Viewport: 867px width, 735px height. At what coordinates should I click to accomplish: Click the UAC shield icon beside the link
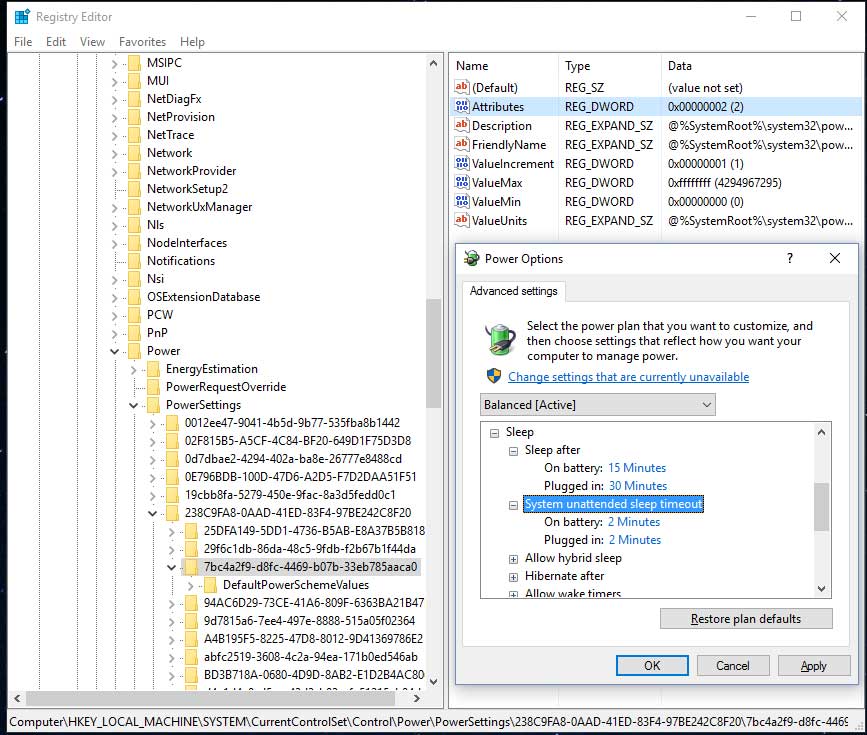click(494, 376)
